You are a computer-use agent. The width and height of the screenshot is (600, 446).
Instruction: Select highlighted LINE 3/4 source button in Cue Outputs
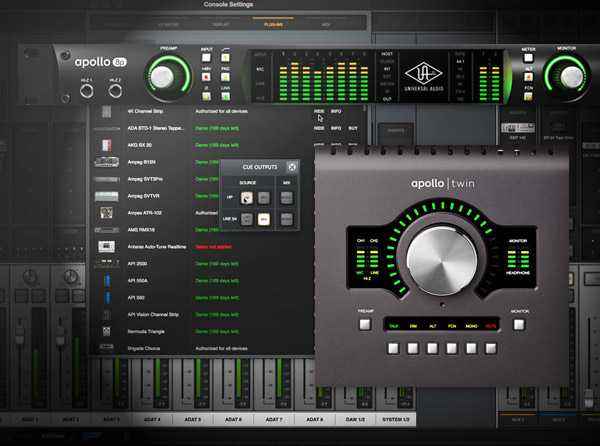click(264, 219)
